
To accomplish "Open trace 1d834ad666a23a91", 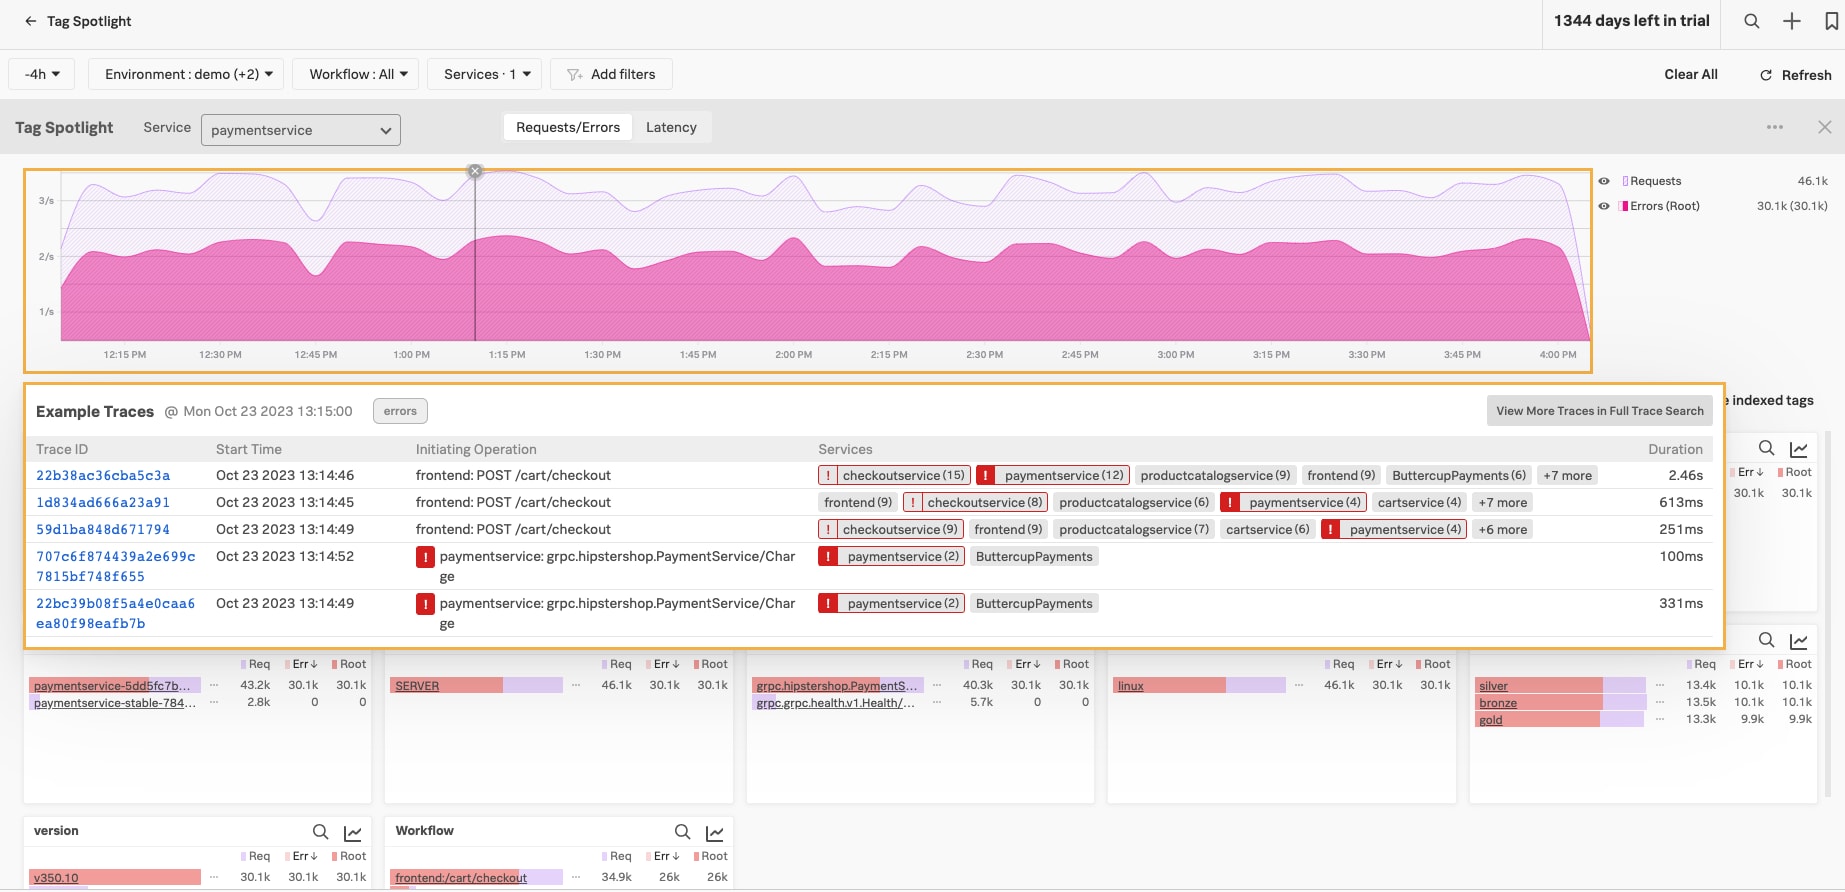I will (103, 502).
